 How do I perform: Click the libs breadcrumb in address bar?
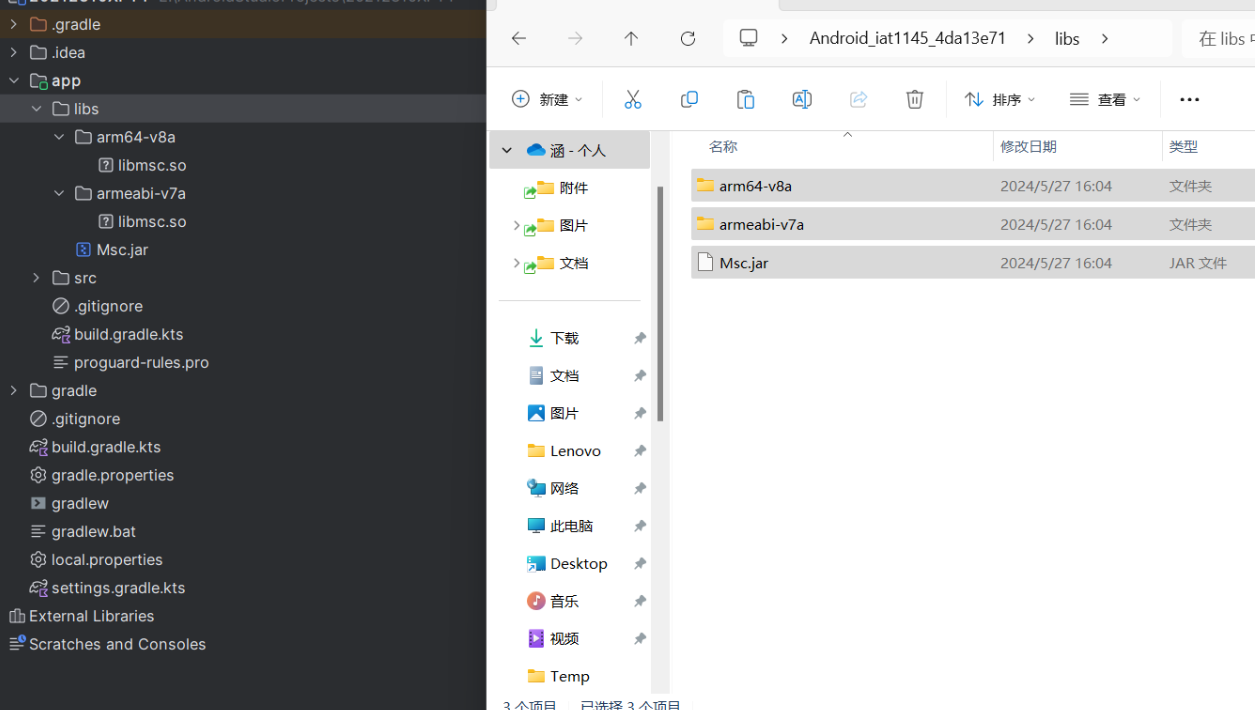coord(1067,39)
